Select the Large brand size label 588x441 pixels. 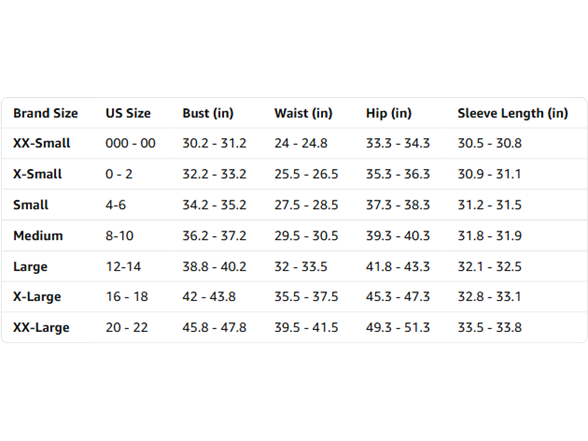pos(30,267)
